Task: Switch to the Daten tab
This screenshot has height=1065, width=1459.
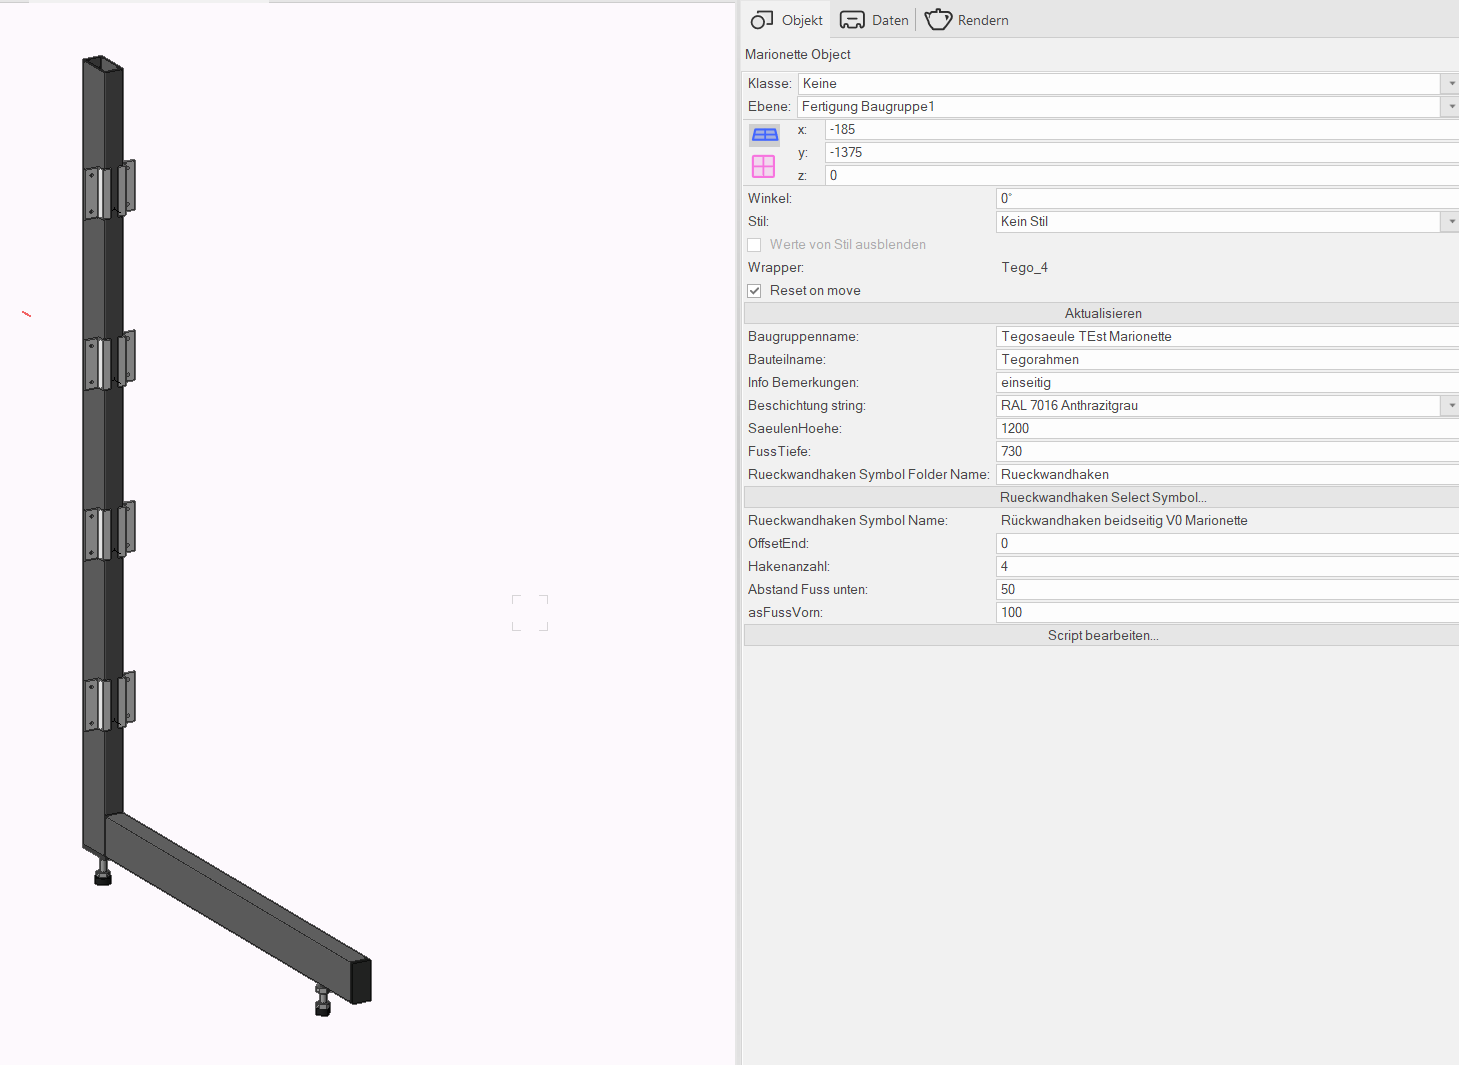Action: 875,20
